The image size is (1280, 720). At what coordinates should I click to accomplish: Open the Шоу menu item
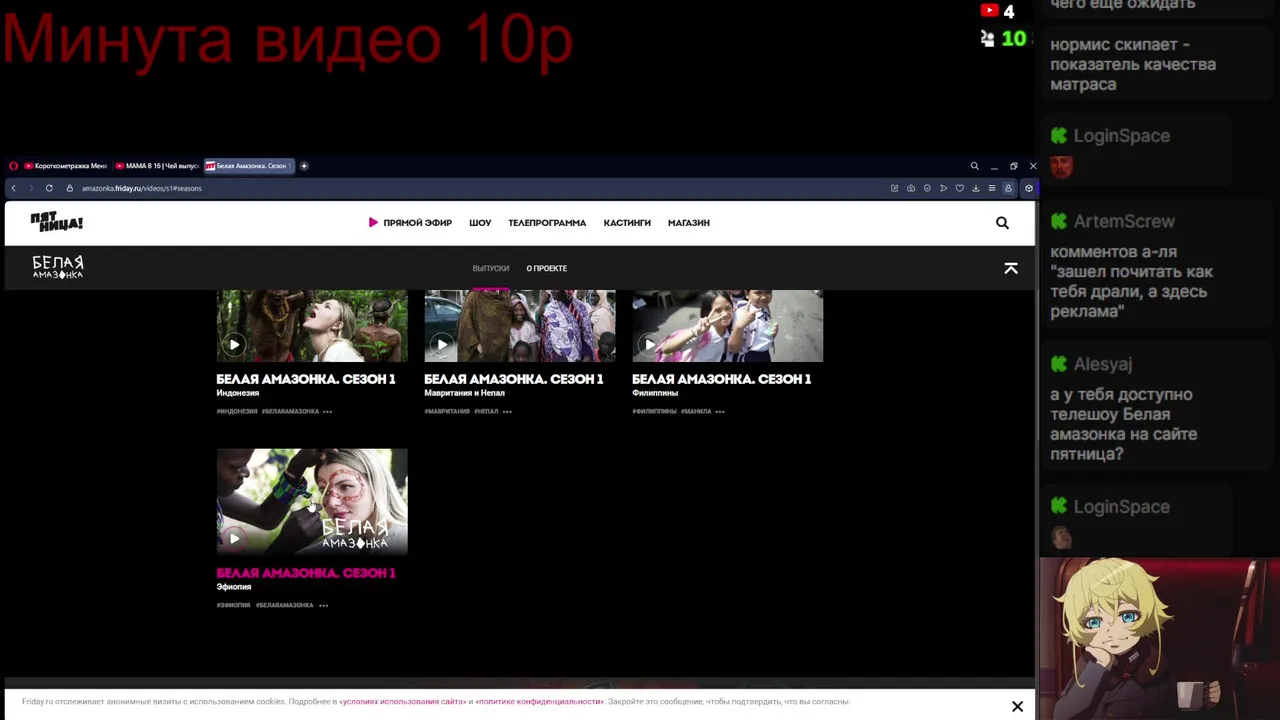(x=480, y=223)
